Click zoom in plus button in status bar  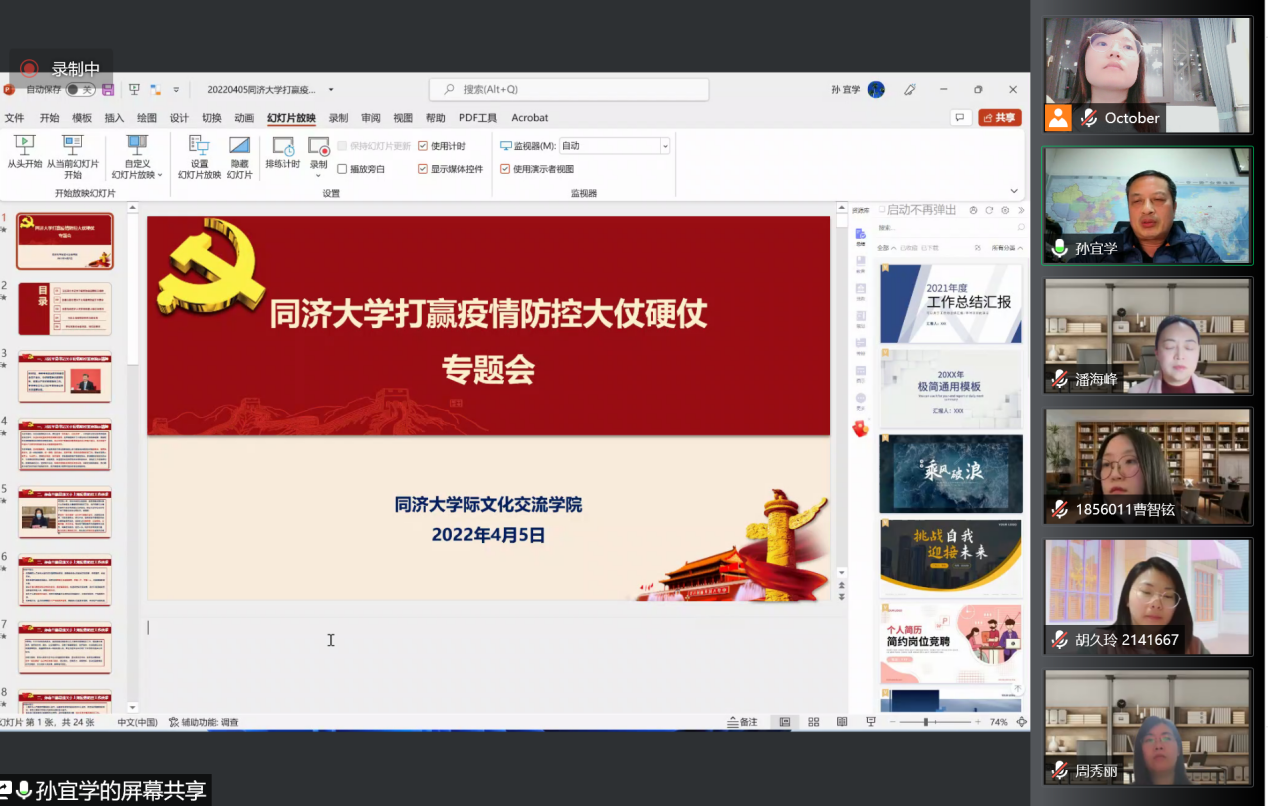click(978, 722)
